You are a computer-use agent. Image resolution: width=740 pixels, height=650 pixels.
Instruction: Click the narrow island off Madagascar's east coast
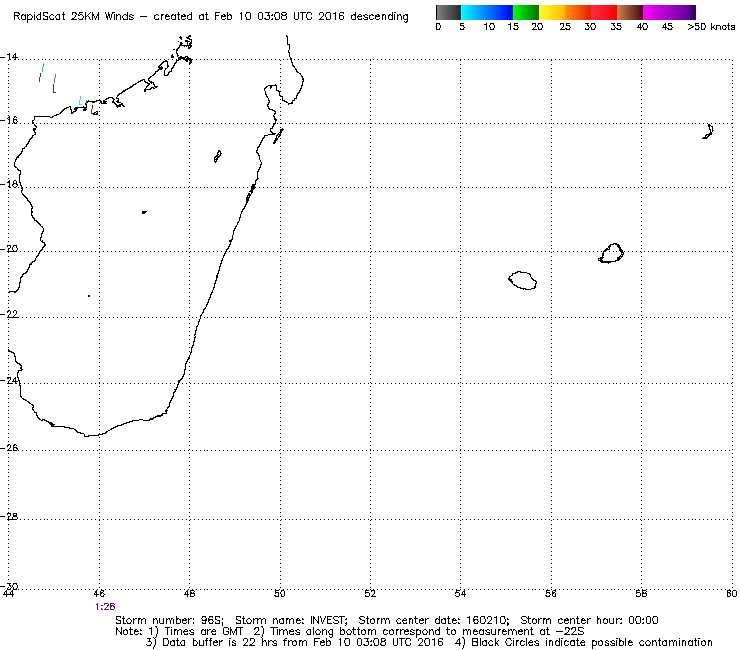pyautogui.click(x=278, y=136)
